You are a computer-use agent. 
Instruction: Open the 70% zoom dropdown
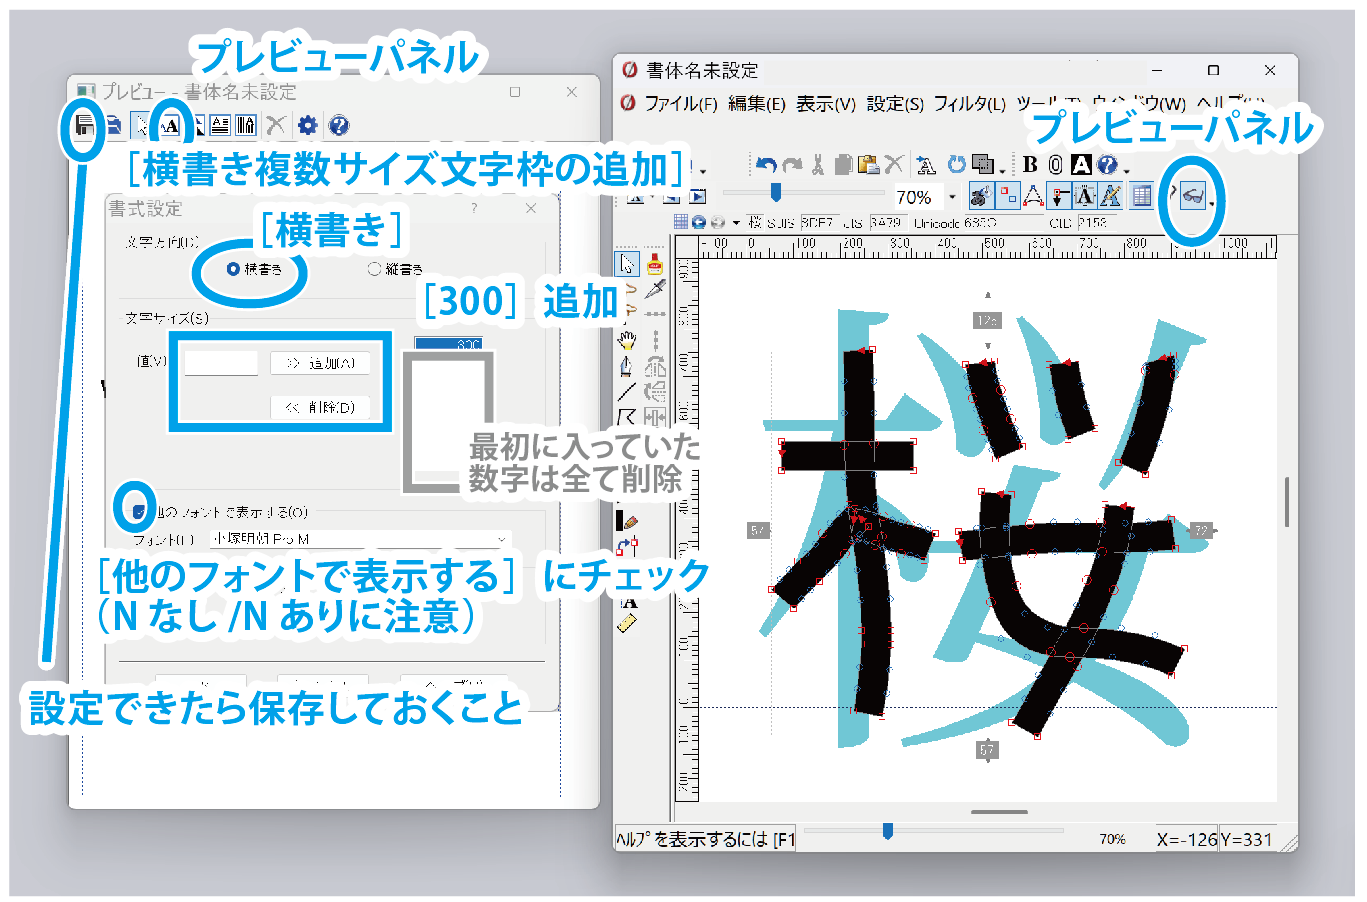(x=952, y=198)
